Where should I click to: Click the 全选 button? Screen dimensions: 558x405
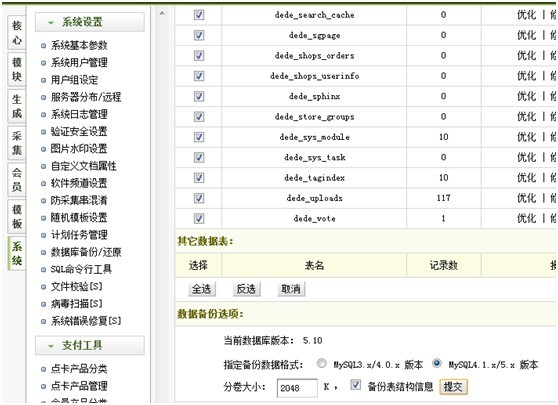pyautogui.click(x=201, y=289)
